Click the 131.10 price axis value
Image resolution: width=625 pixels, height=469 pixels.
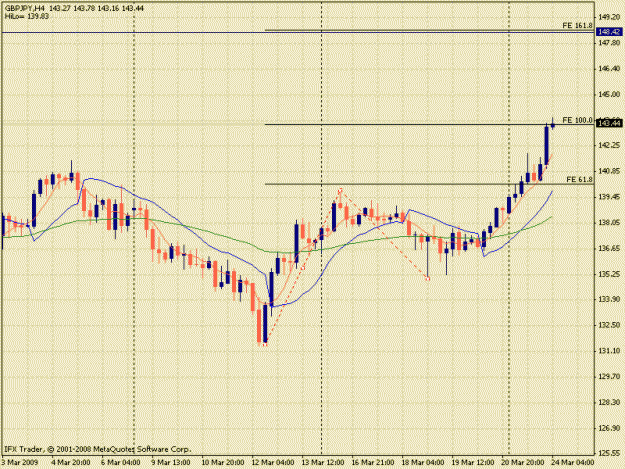pyautogui.click(x=609, y=351)
